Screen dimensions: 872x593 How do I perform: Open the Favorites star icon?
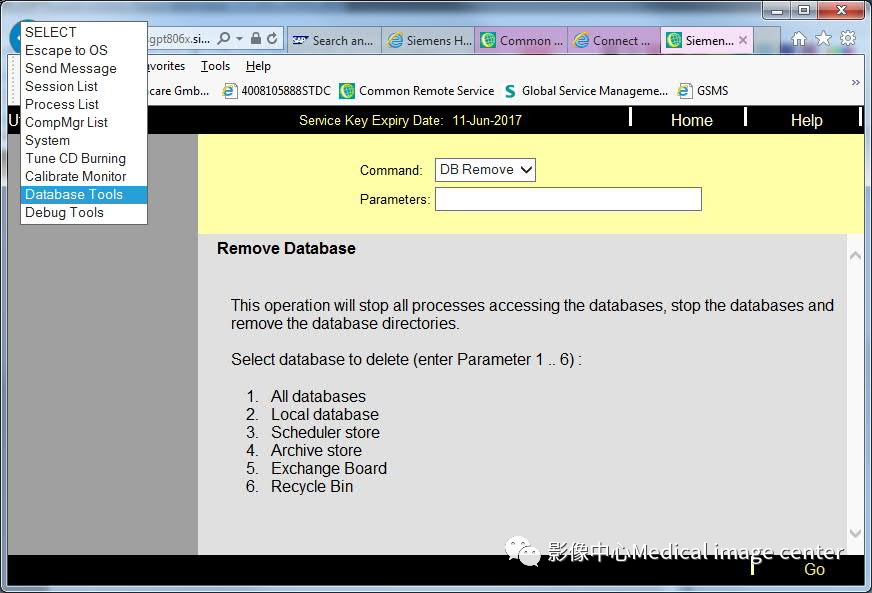[823, 39]
